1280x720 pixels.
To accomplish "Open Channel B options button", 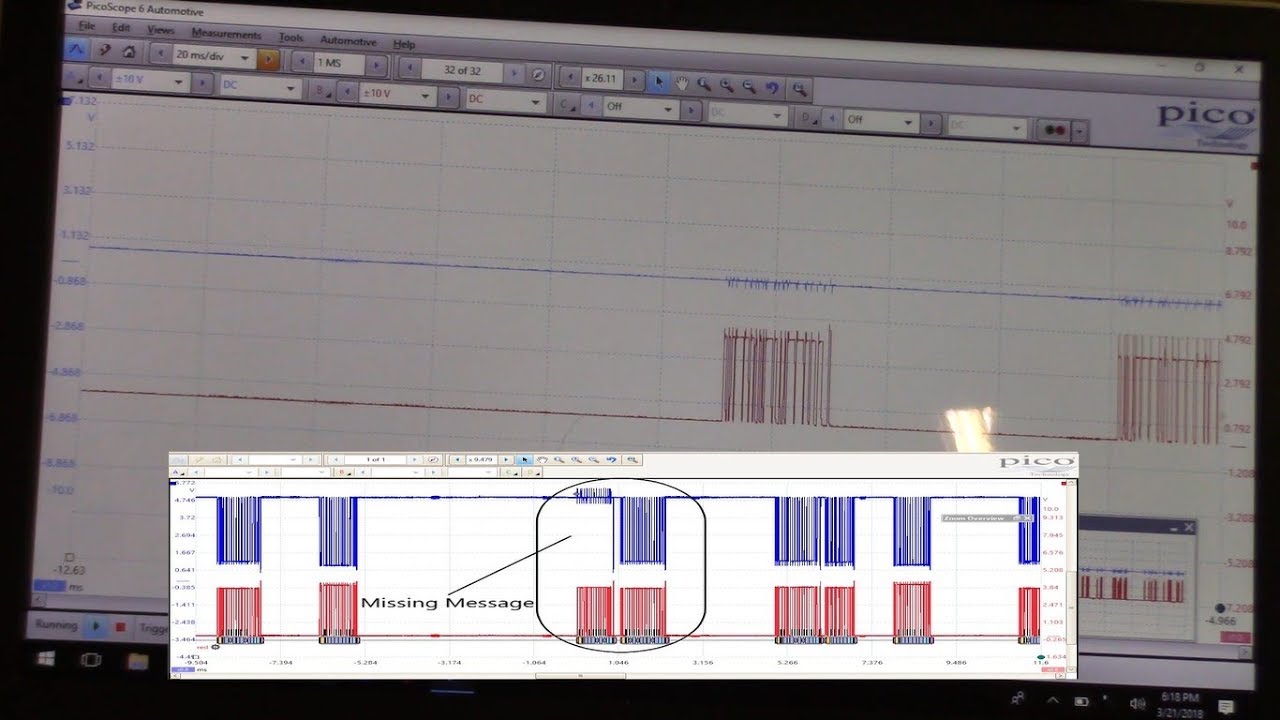I will (x=320, y=90).
